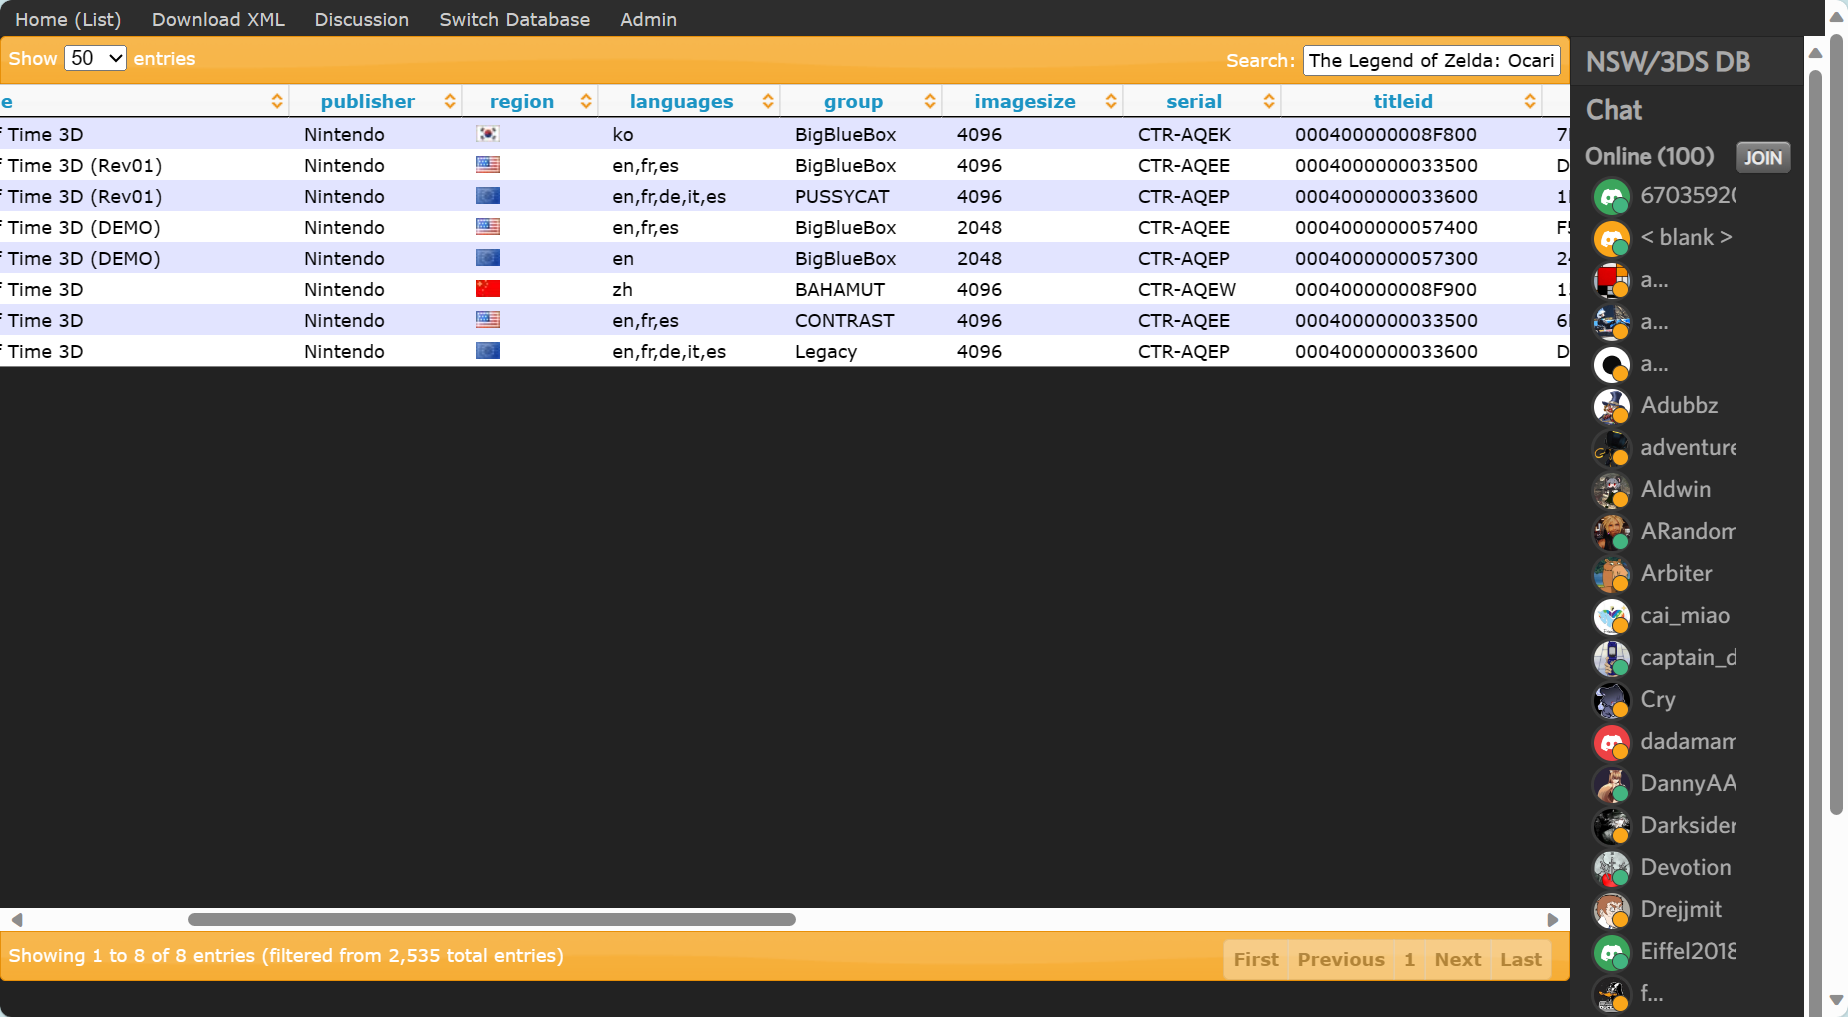
Task: Click the EU flag in Legacy row
Action: pos(488,351)
